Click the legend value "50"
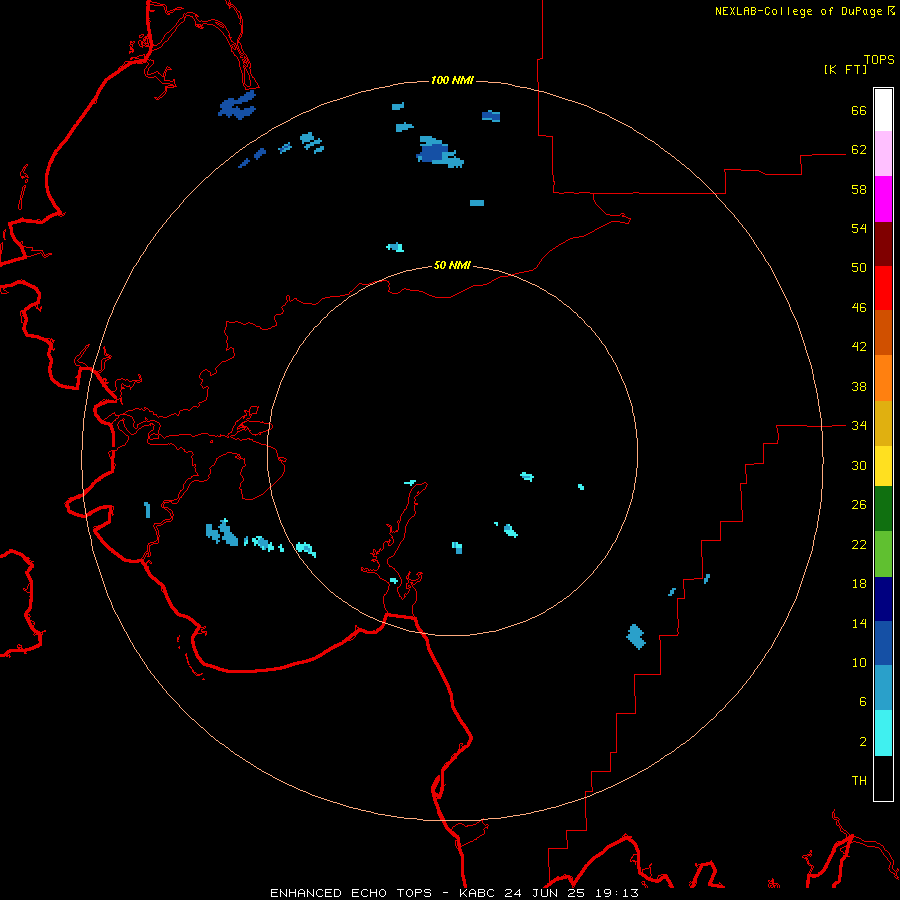This screenshot has height=900, width=900. [x=859, y=268]
